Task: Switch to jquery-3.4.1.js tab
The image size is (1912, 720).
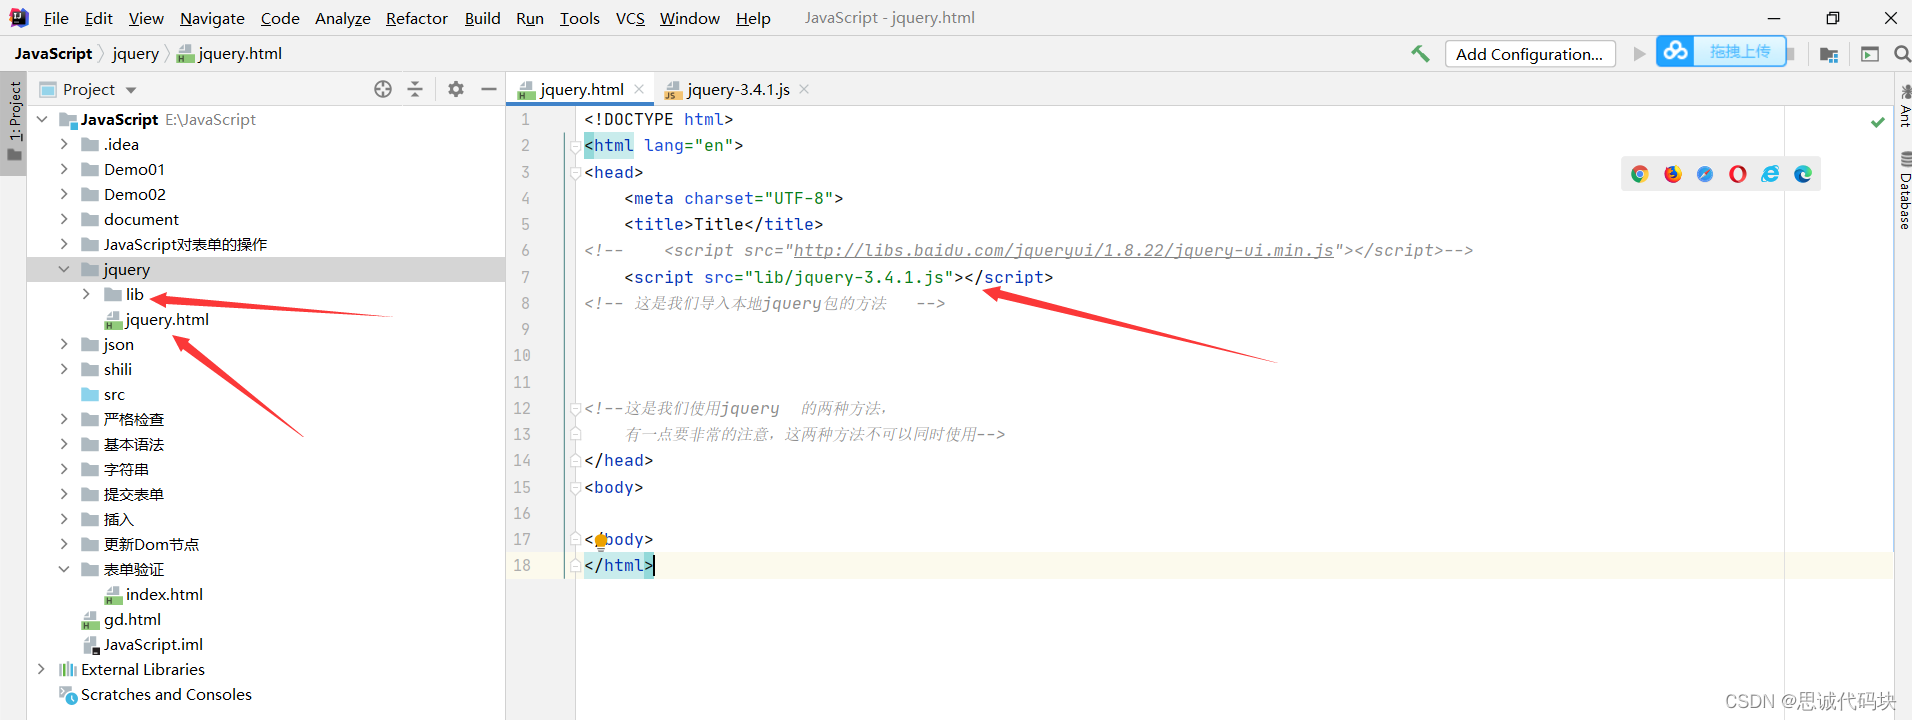Action: click(738, 89)
